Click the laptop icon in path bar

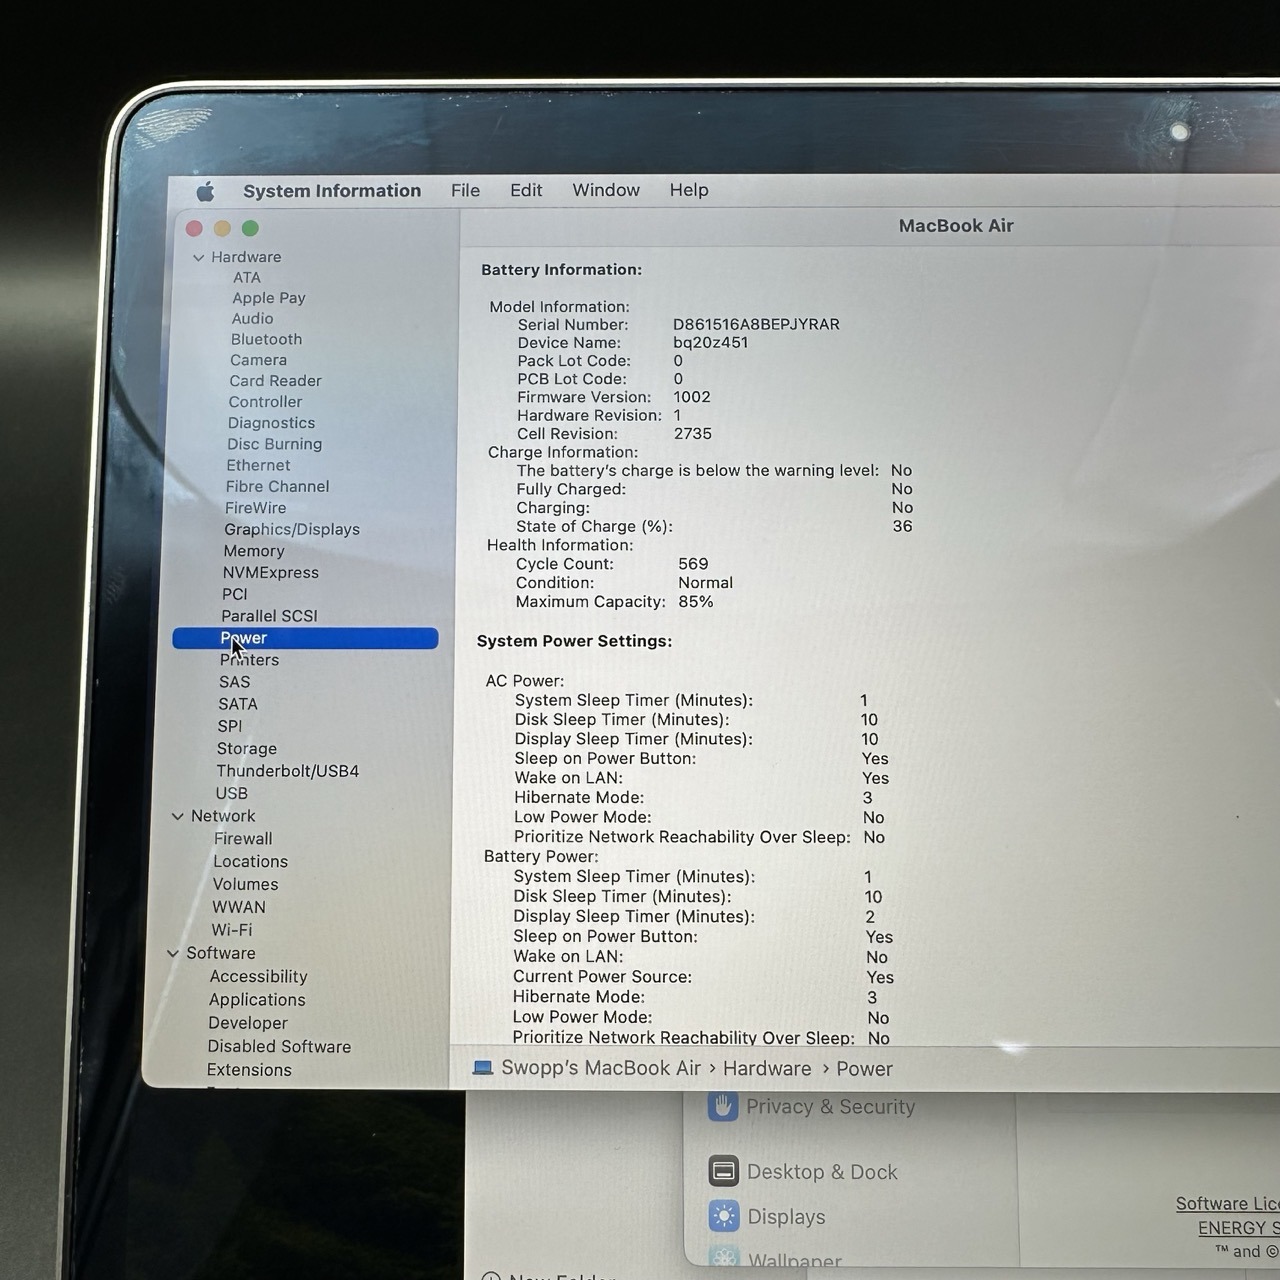[483, 1068]
